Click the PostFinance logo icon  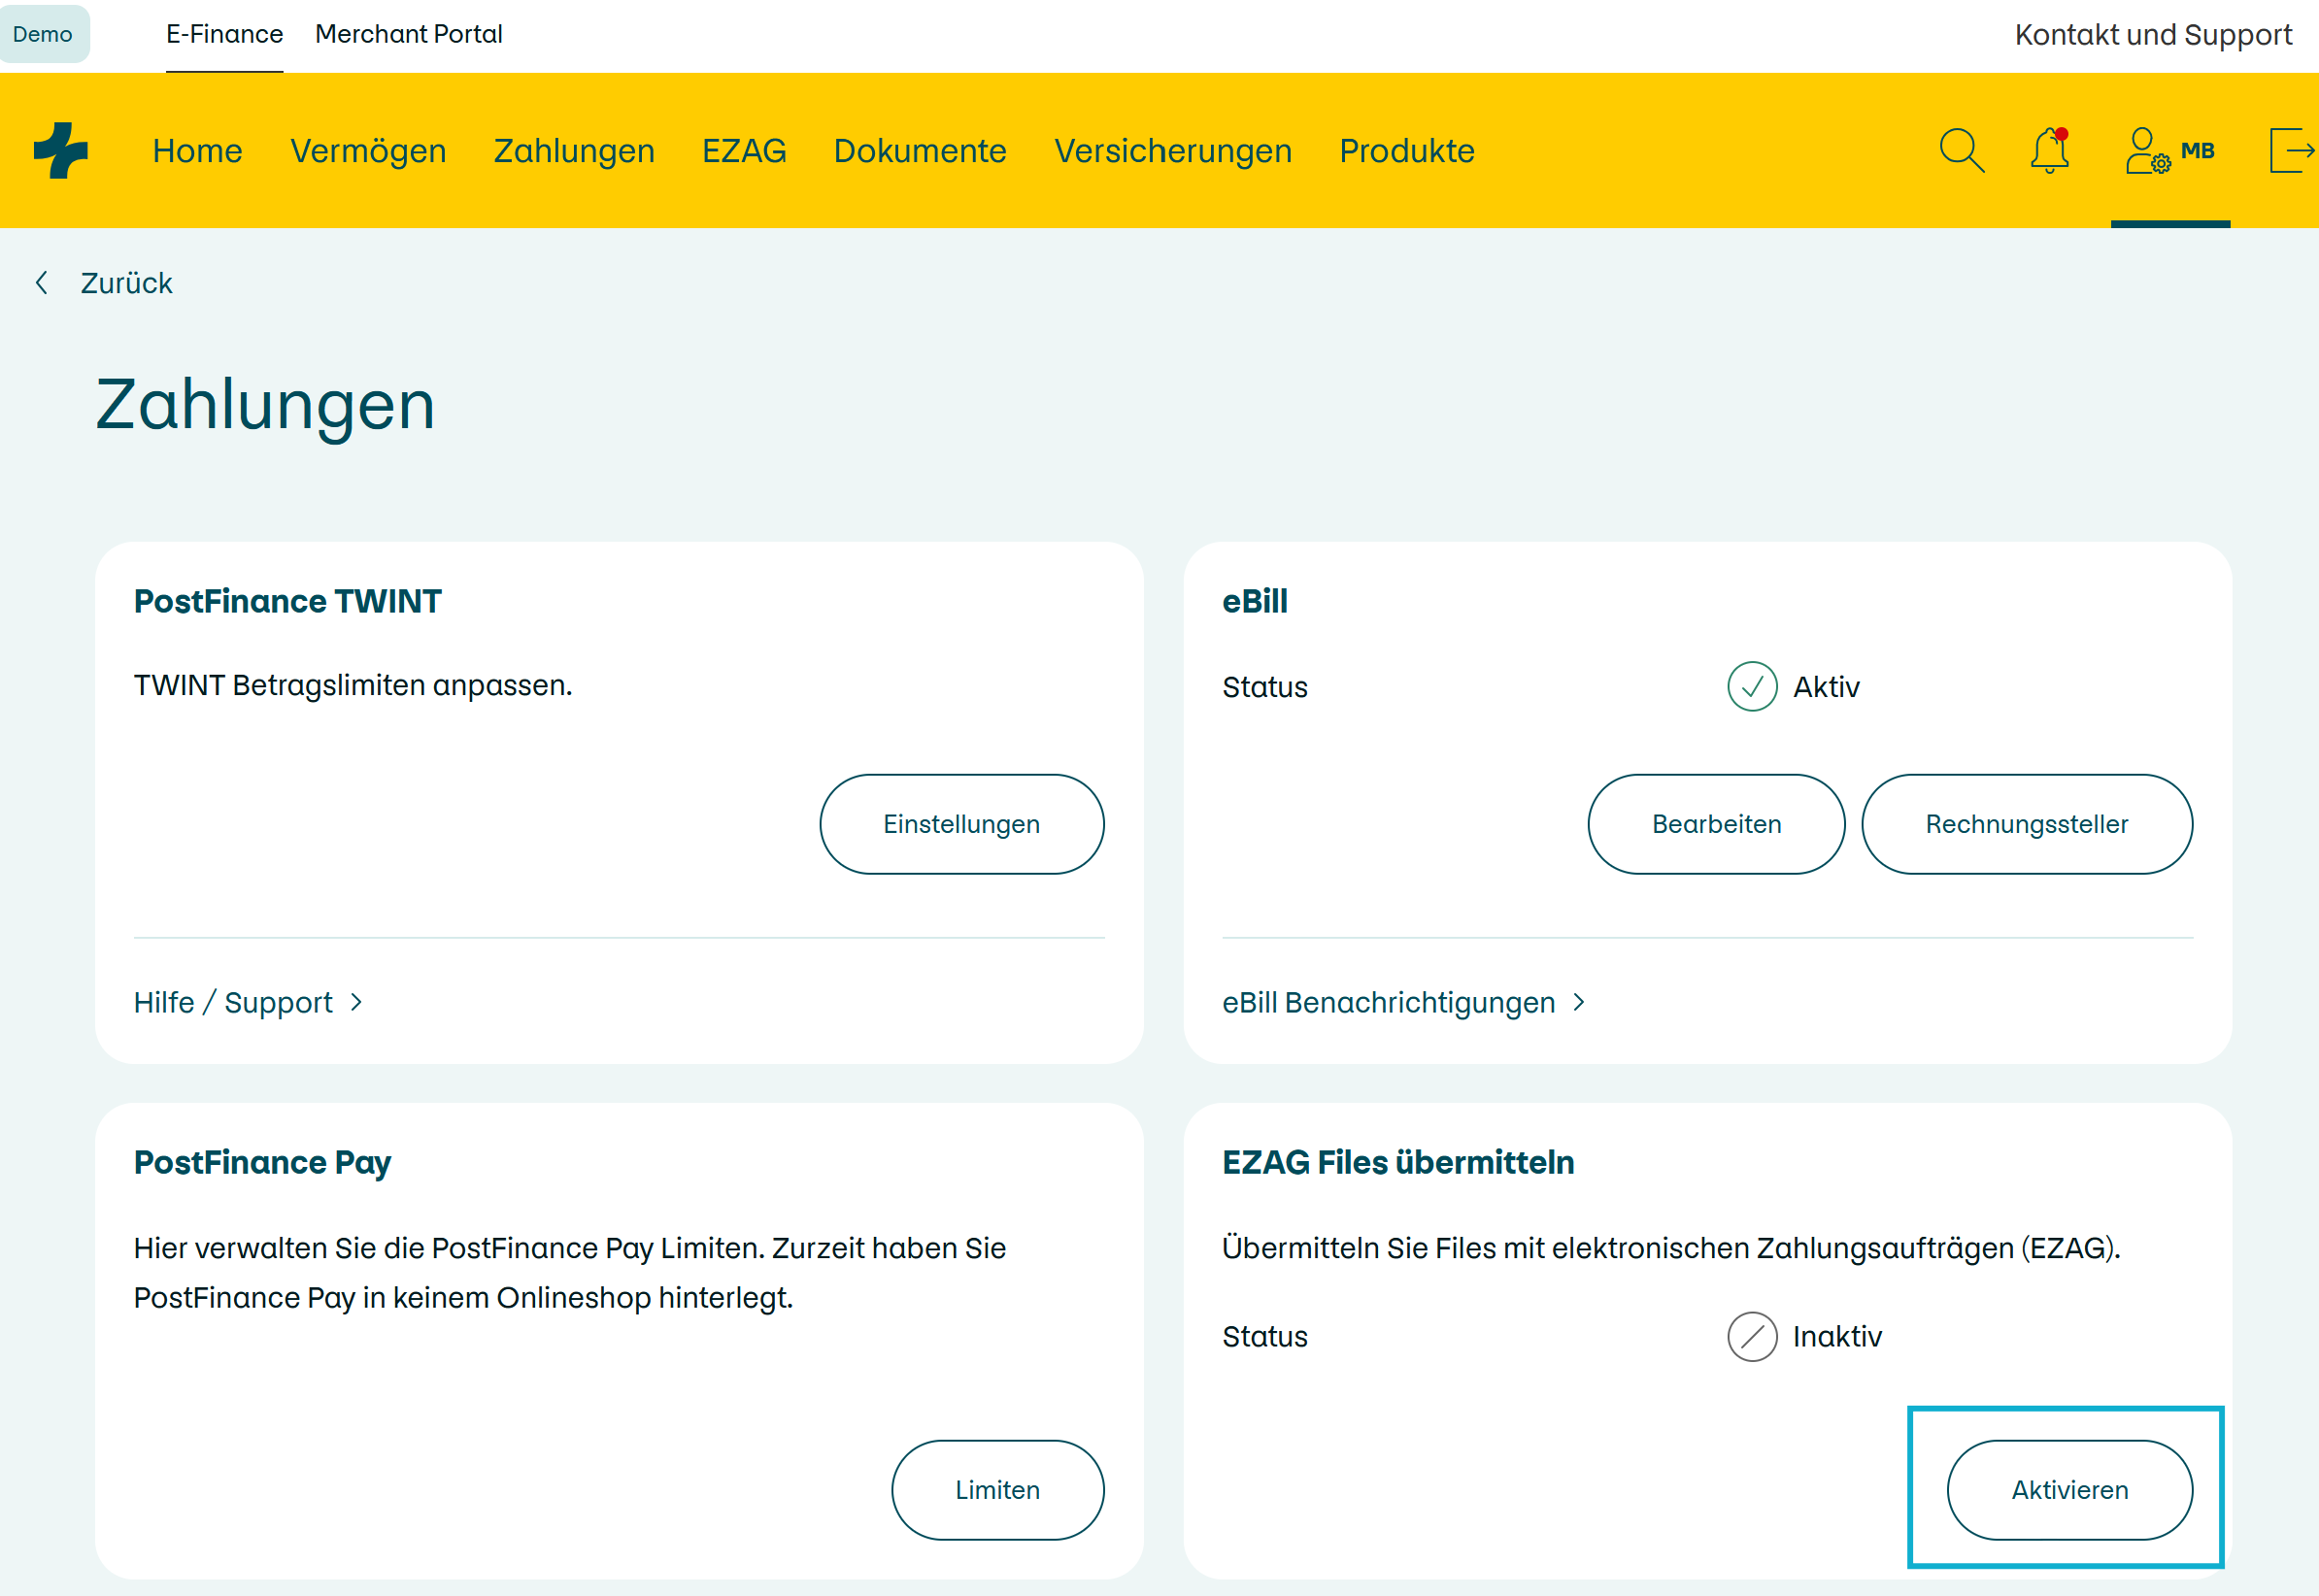pyautogui.click(x=61, y=150)
